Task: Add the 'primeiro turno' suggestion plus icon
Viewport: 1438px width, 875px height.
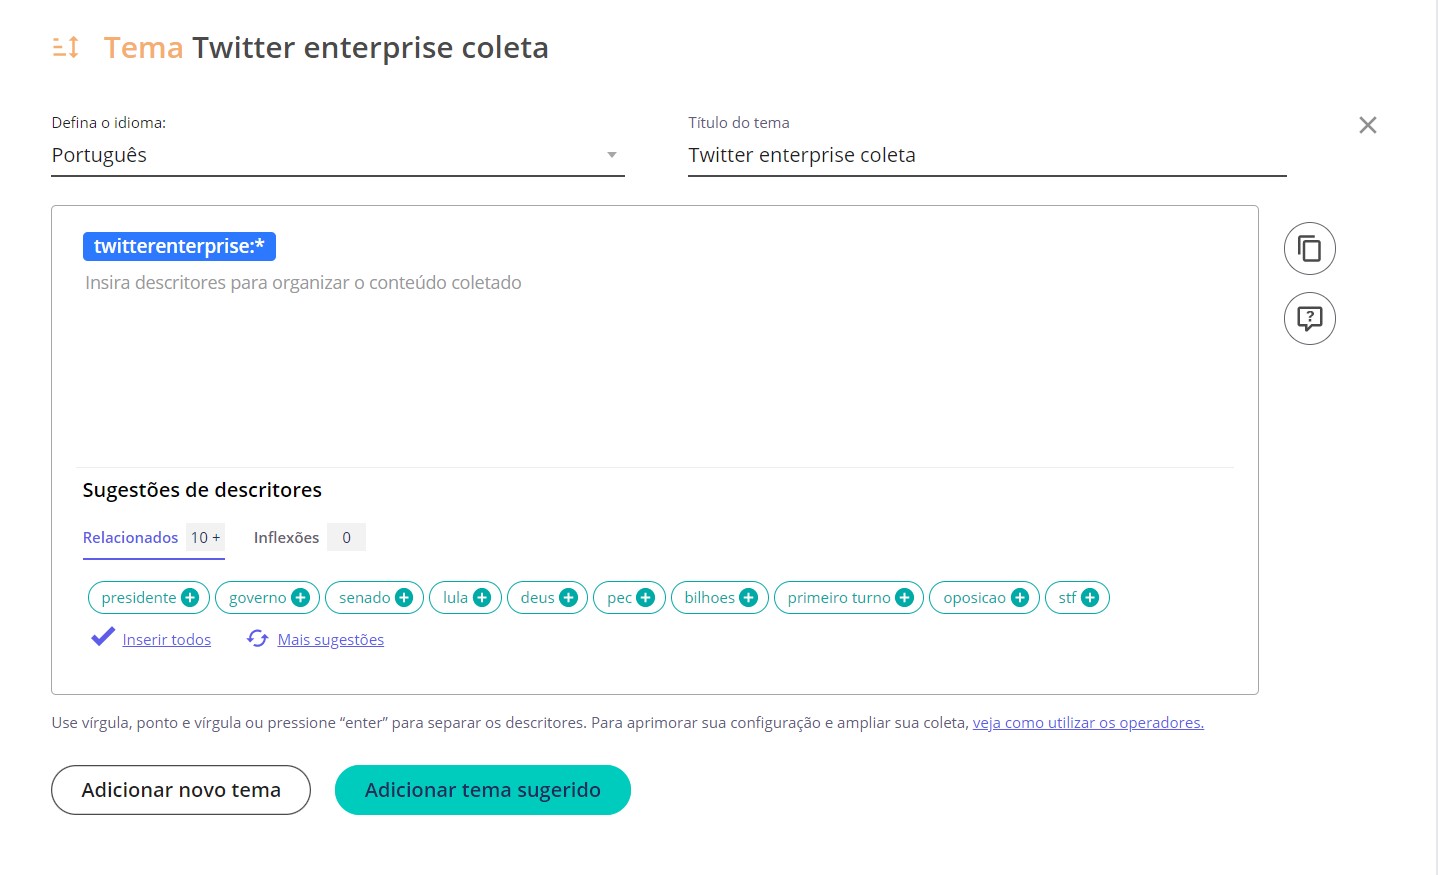Action: pos(904,598)
